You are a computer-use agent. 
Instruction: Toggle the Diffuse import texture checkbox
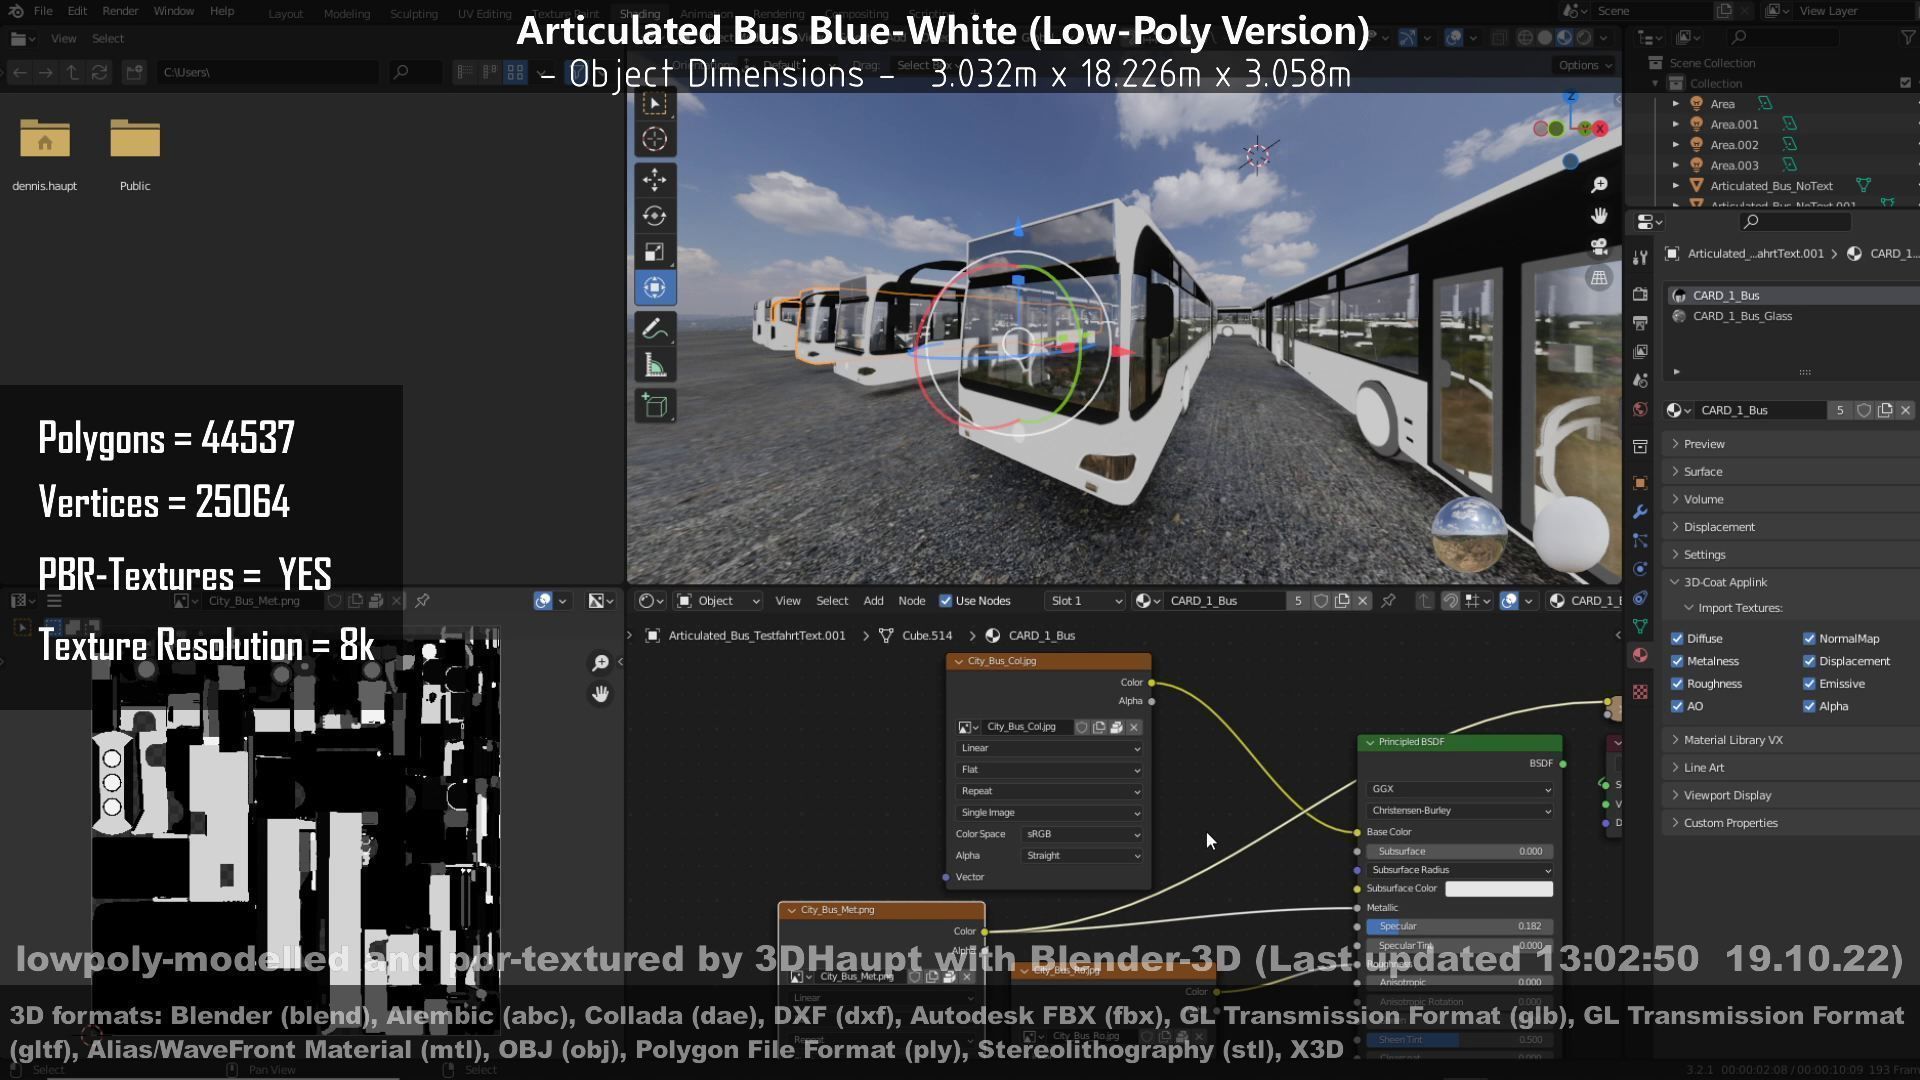[1677, 639]
